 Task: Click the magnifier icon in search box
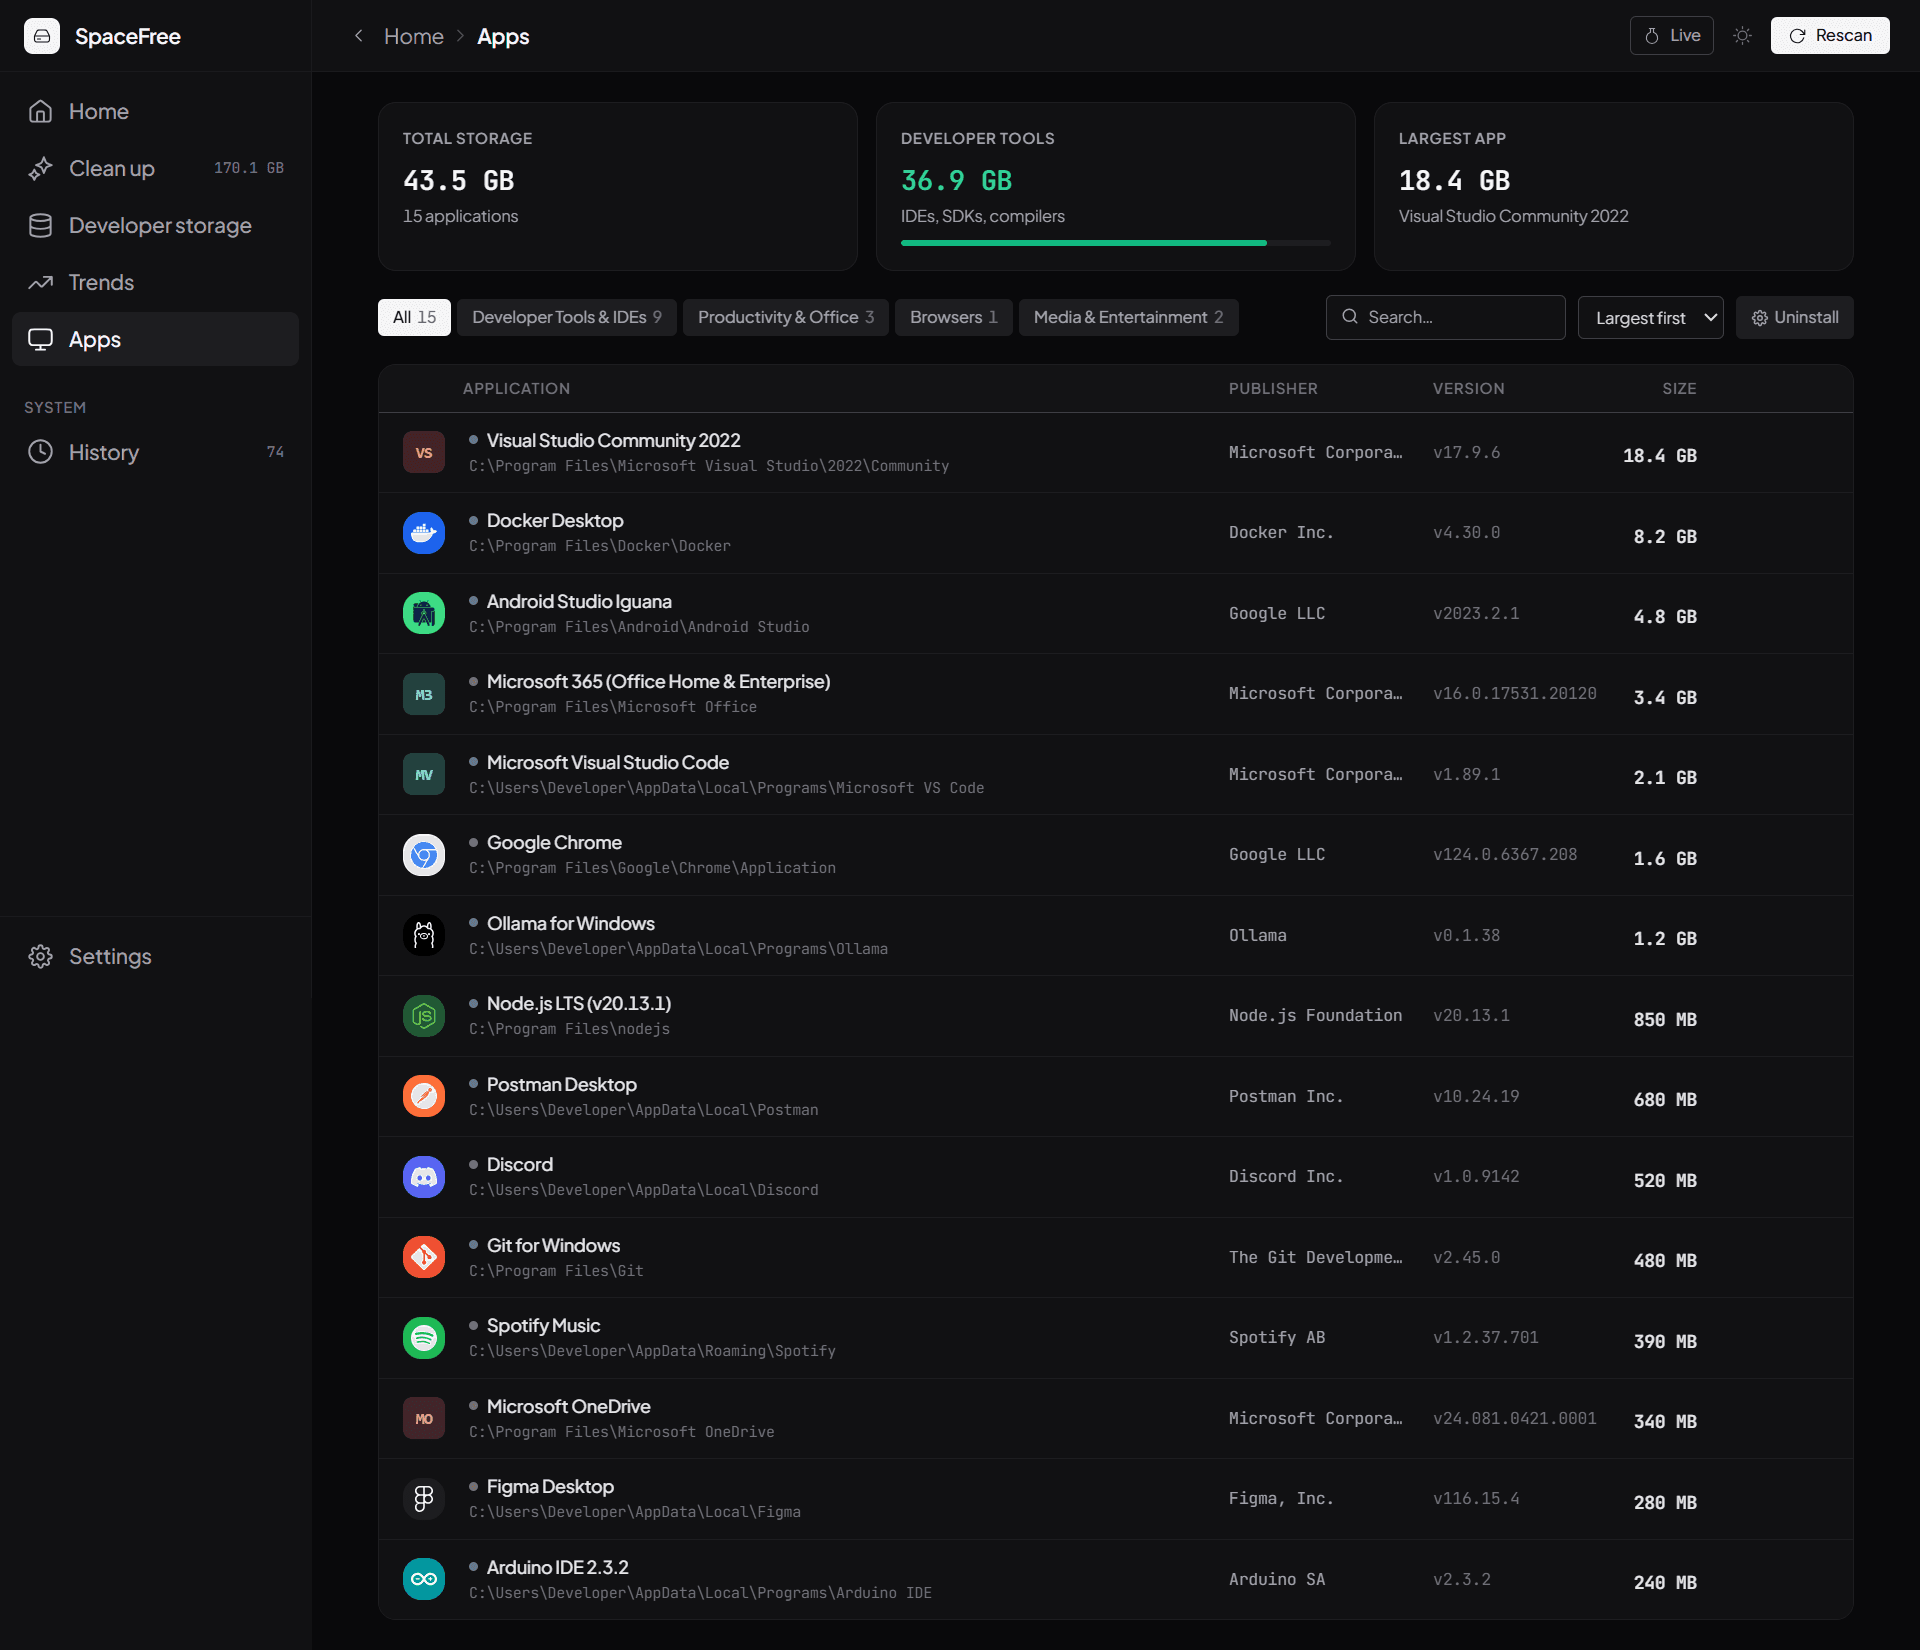(1350, 317)
